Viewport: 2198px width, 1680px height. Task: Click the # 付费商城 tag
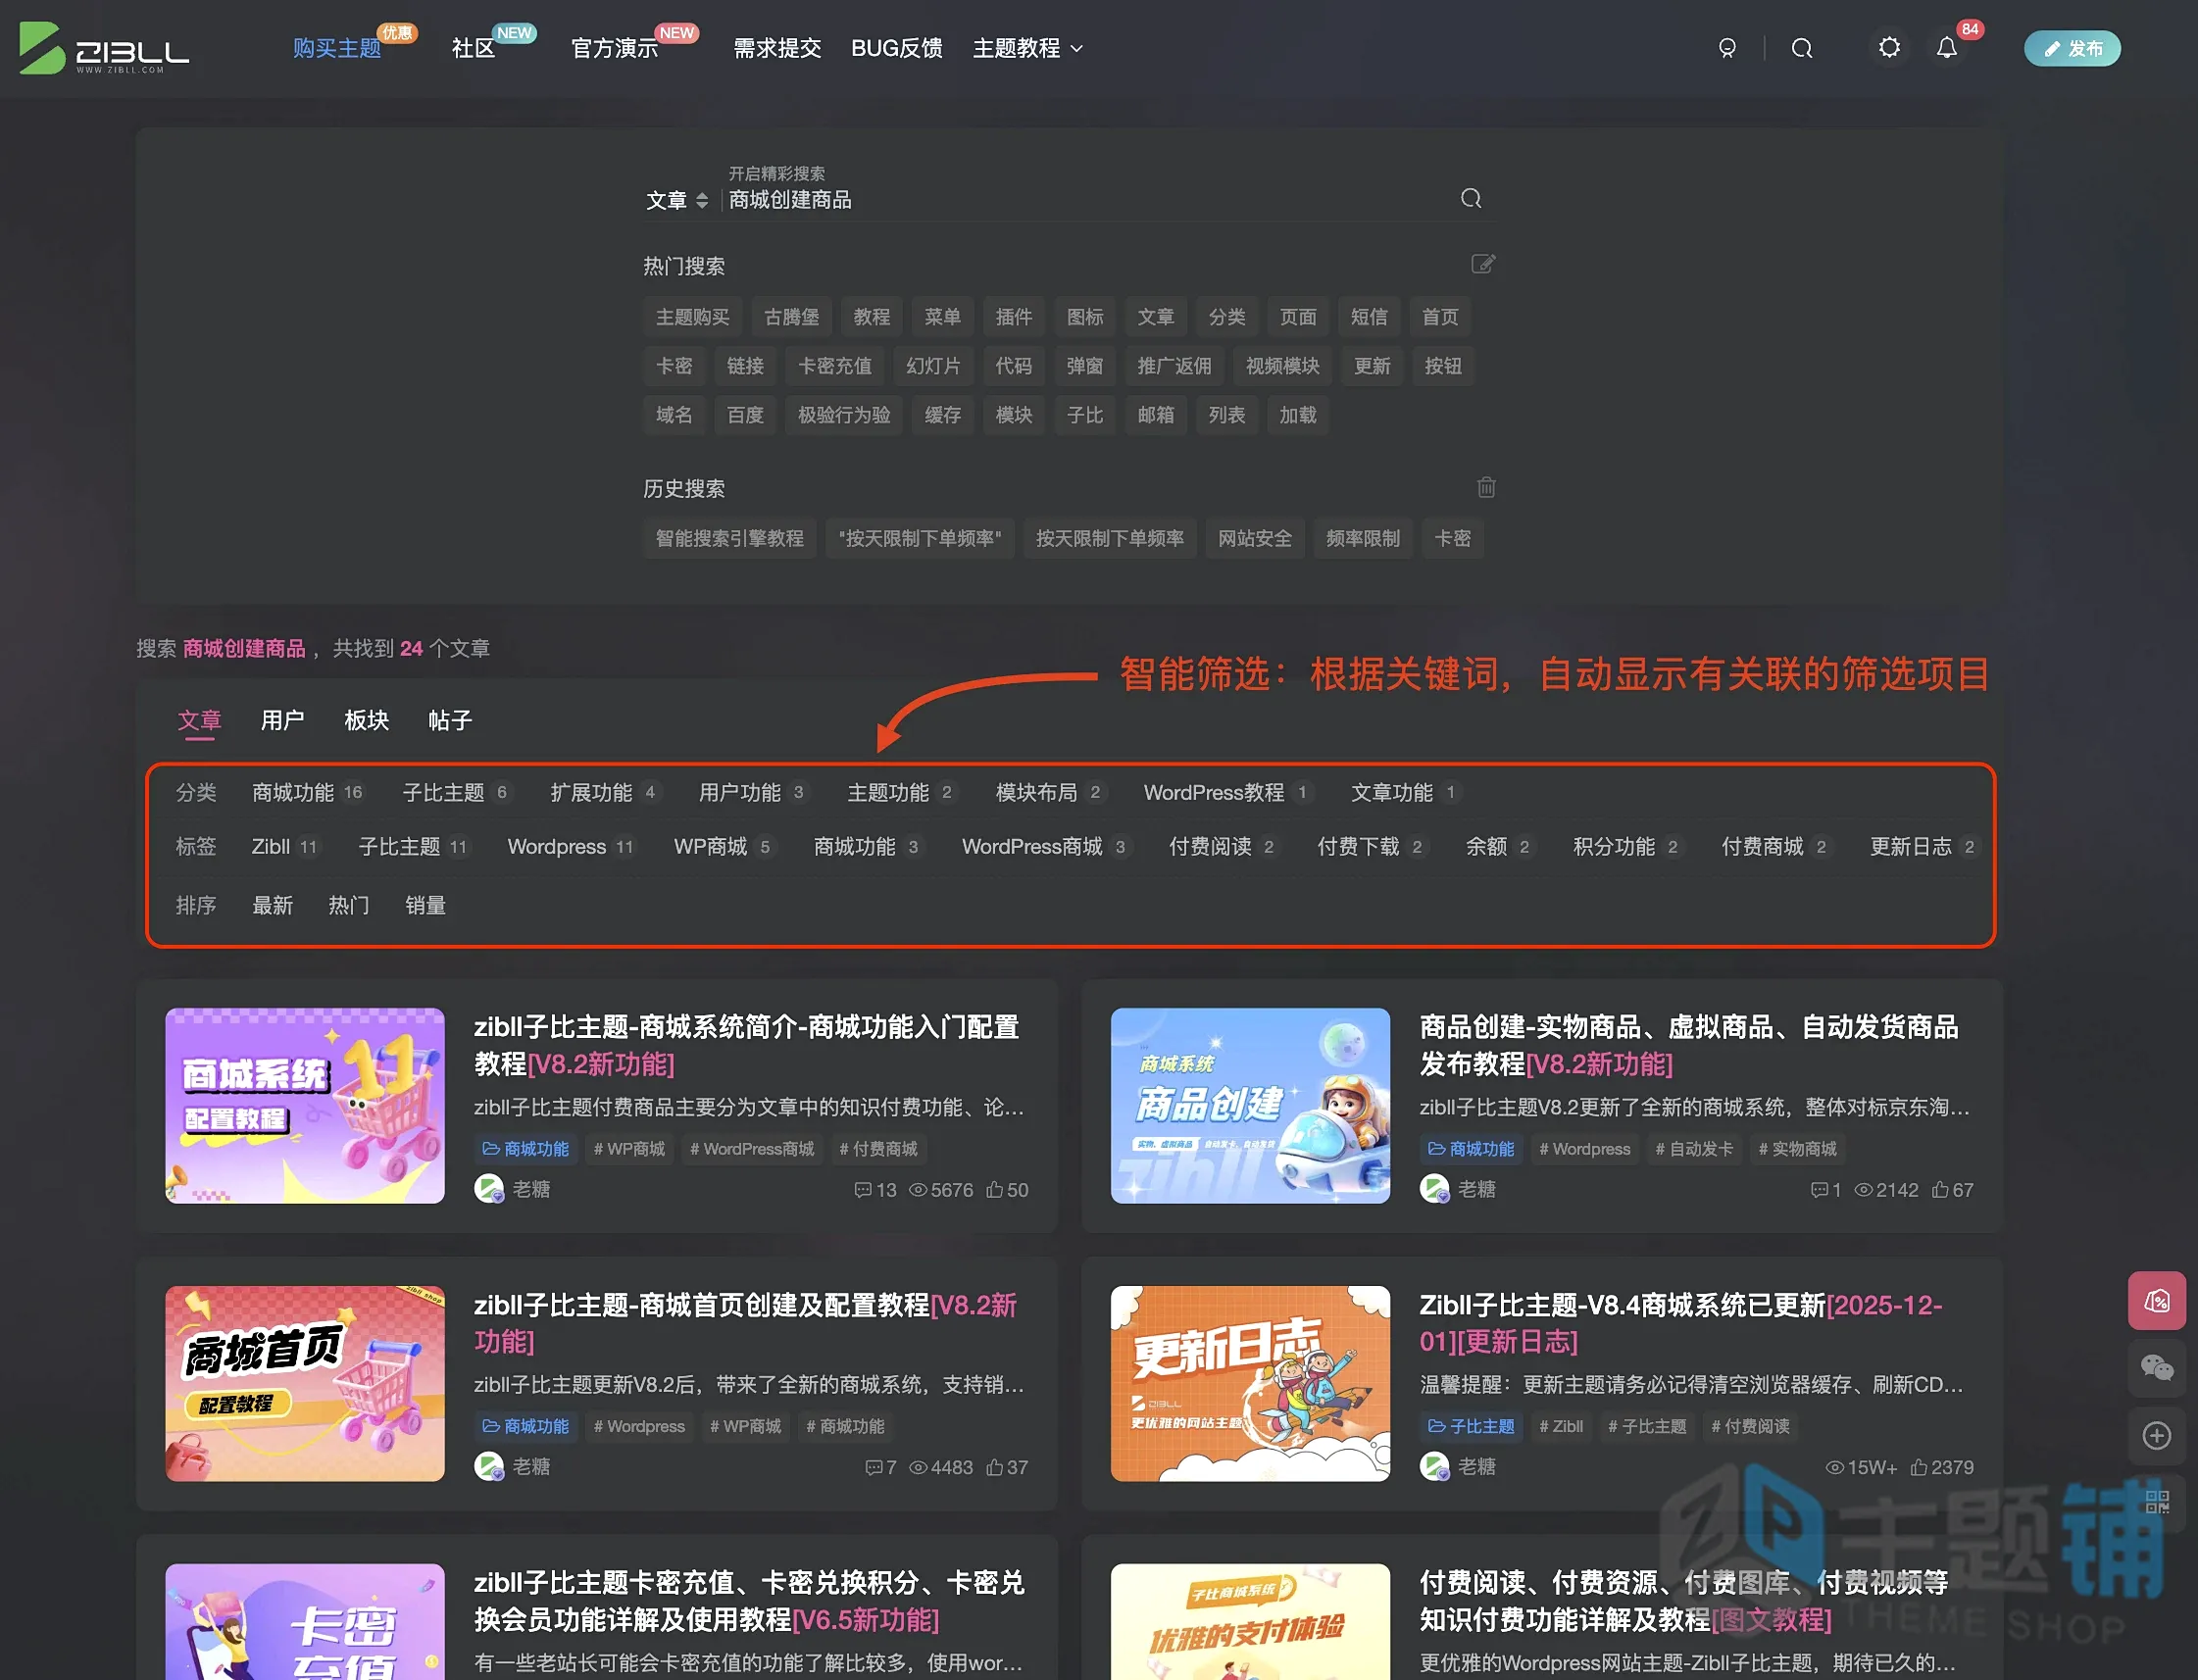pyautogui.click(x=878, y=1149)
